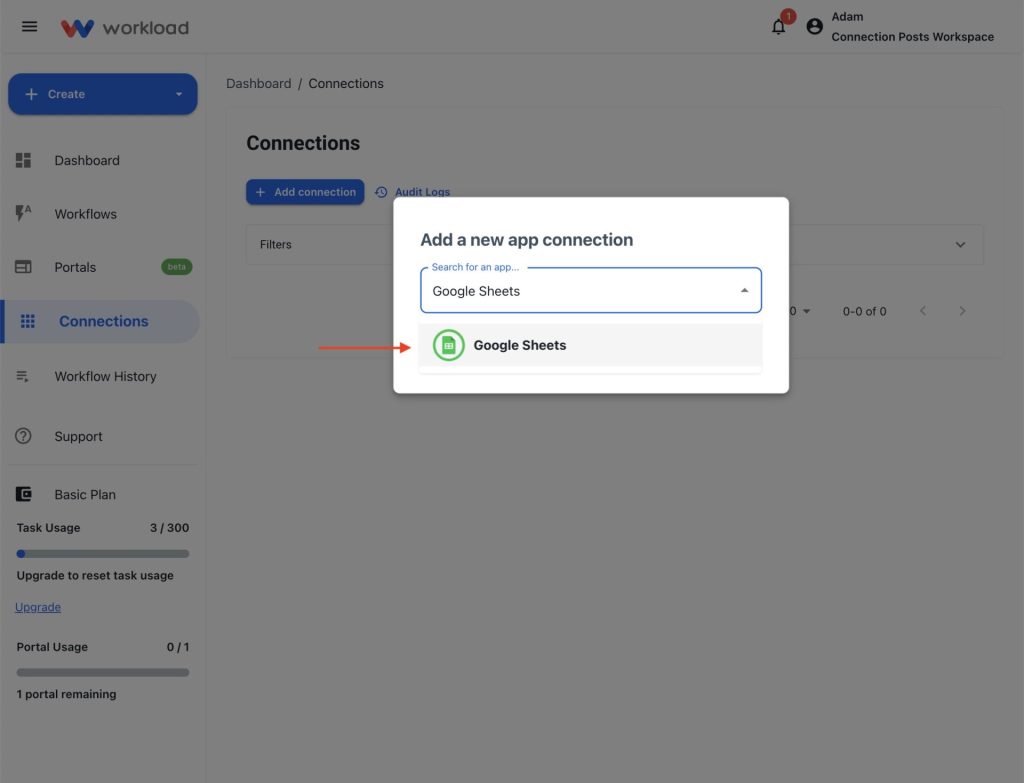Click the Connections grid icon
The width and height of the screenshot is (1024, 783).
(27, 321)
